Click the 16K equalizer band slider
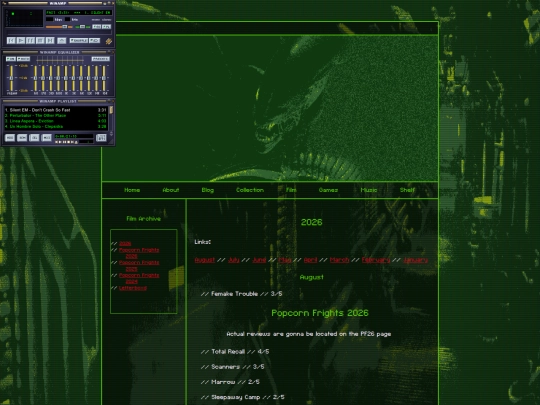This screenshot has height=405, width=540. tap(104, 78)
